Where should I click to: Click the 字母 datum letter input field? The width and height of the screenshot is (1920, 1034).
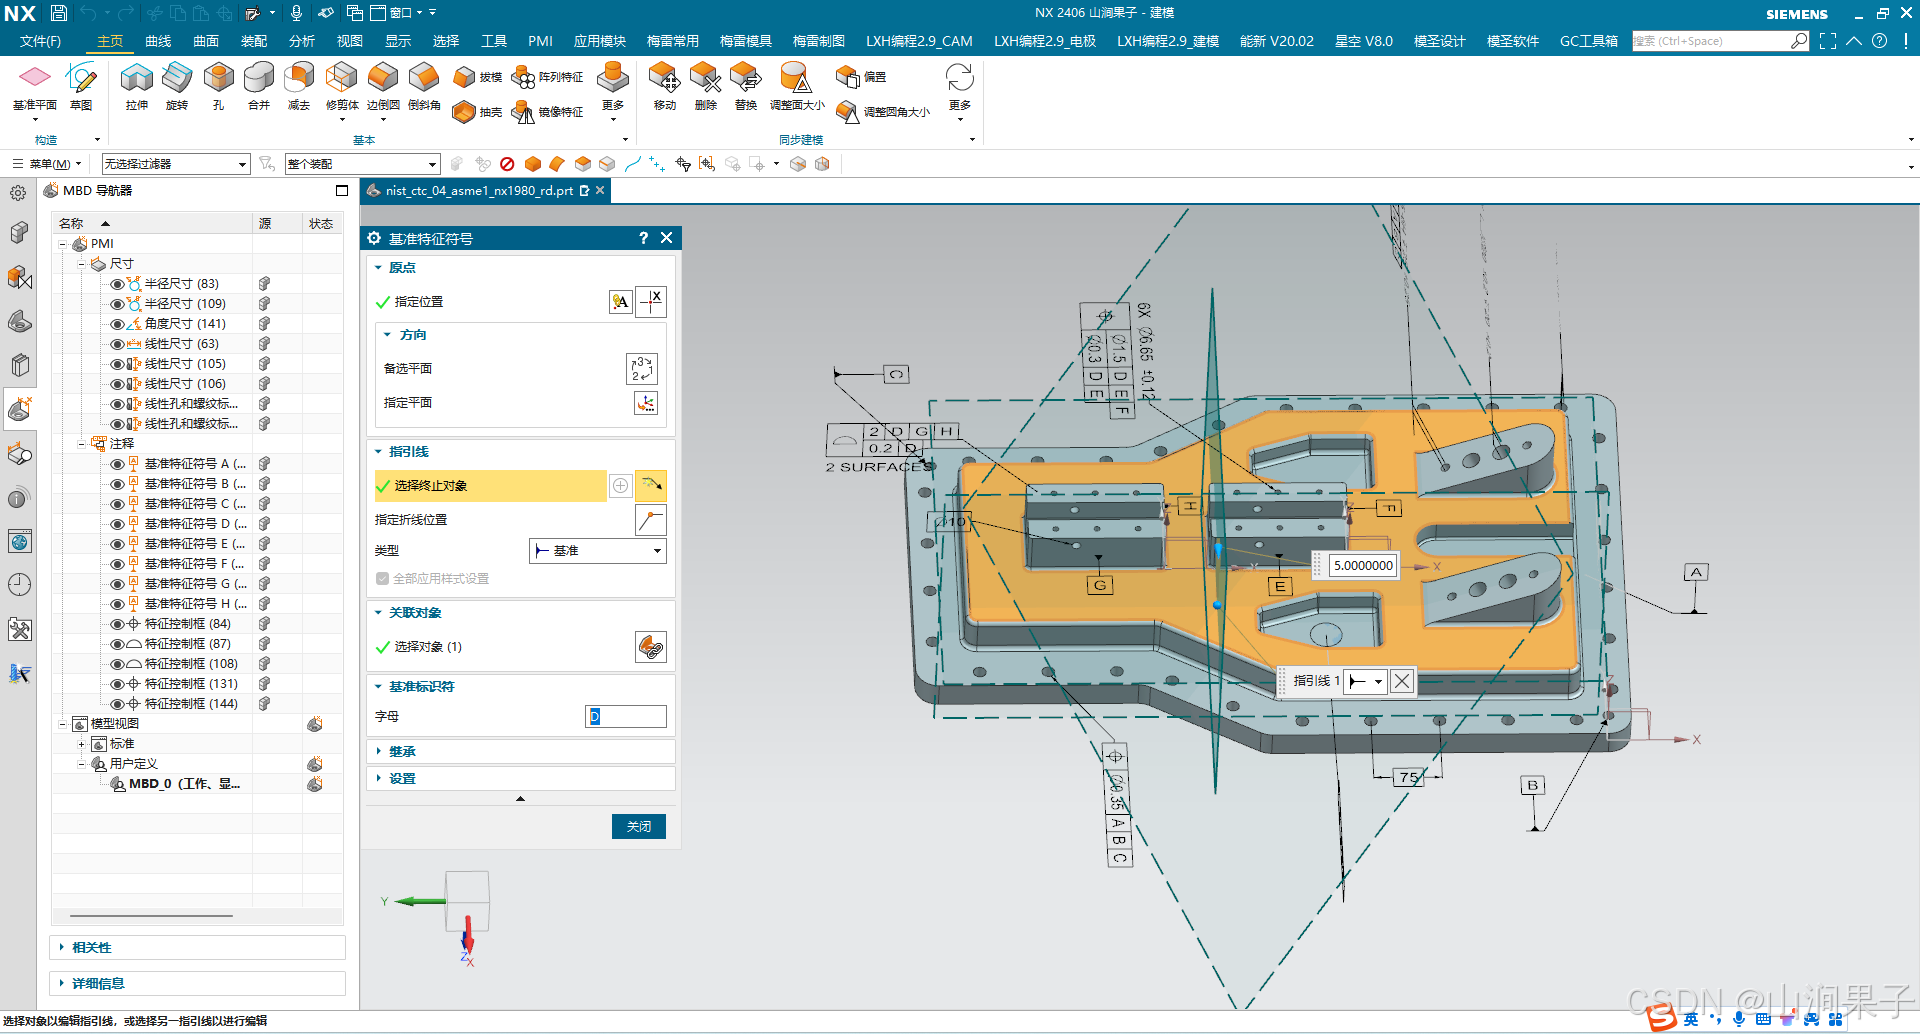pyautogui.click(x=626, y=717)
